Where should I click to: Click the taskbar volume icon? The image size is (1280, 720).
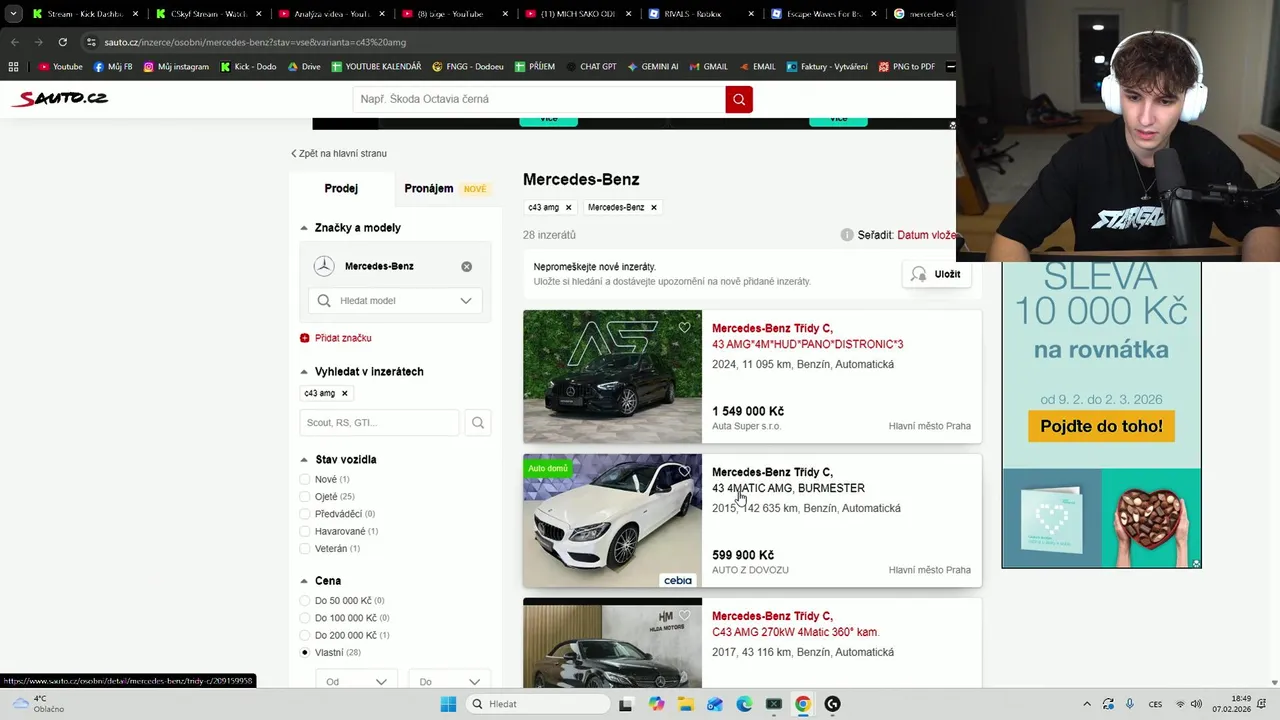[x=1196, y=704]
